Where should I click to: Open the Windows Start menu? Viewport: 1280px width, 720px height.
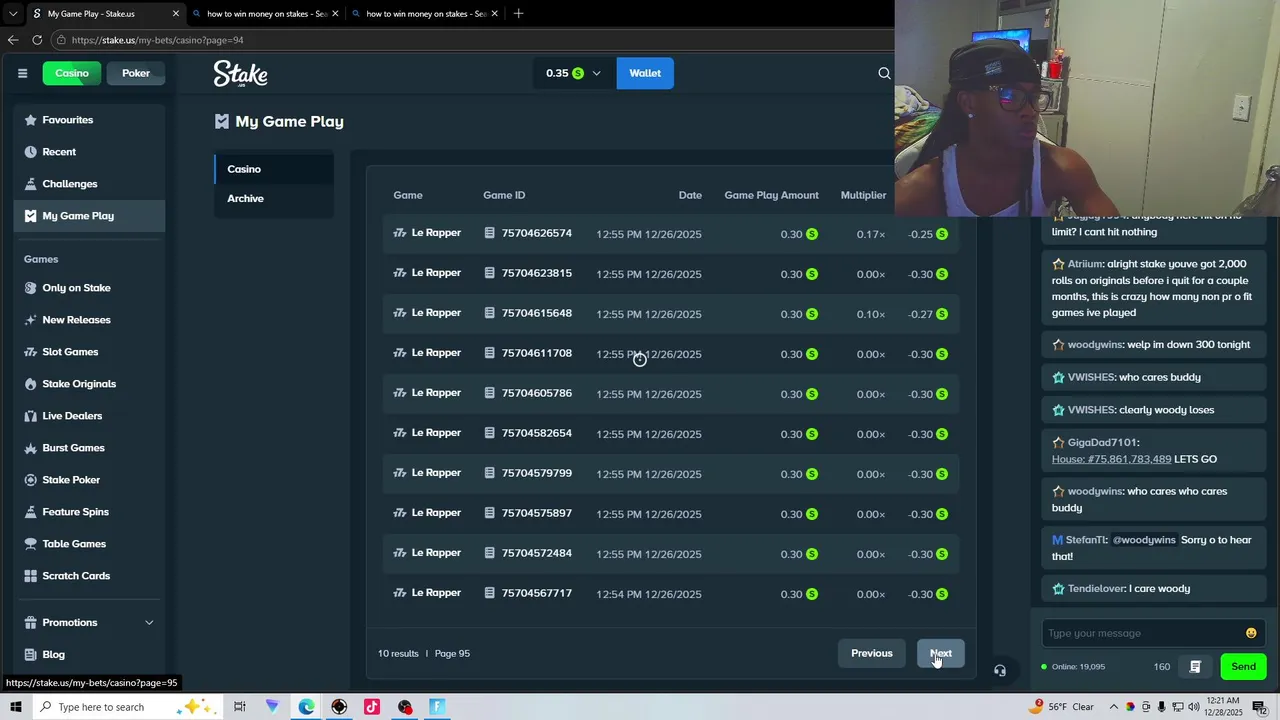coord(15,707)
